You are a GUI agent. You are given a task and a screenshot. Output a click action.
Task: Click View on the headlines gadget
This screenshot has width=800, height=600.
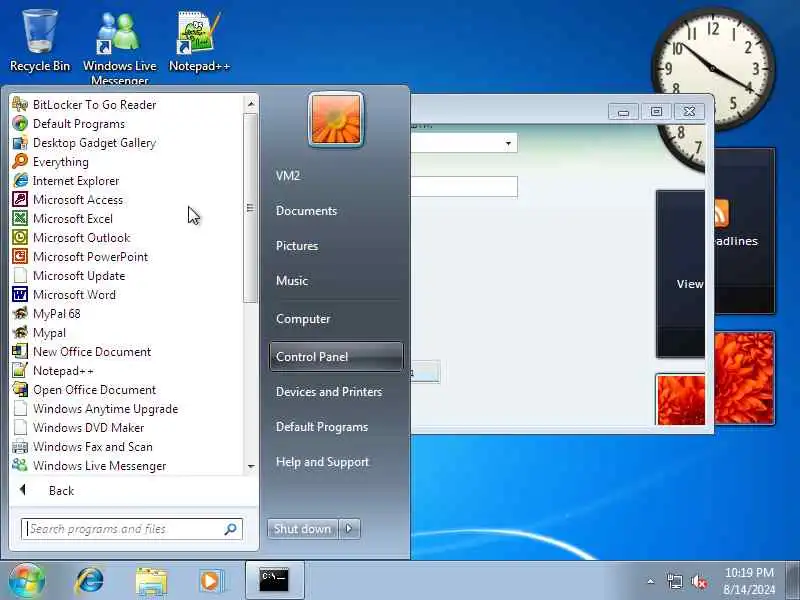click(690, 284)
